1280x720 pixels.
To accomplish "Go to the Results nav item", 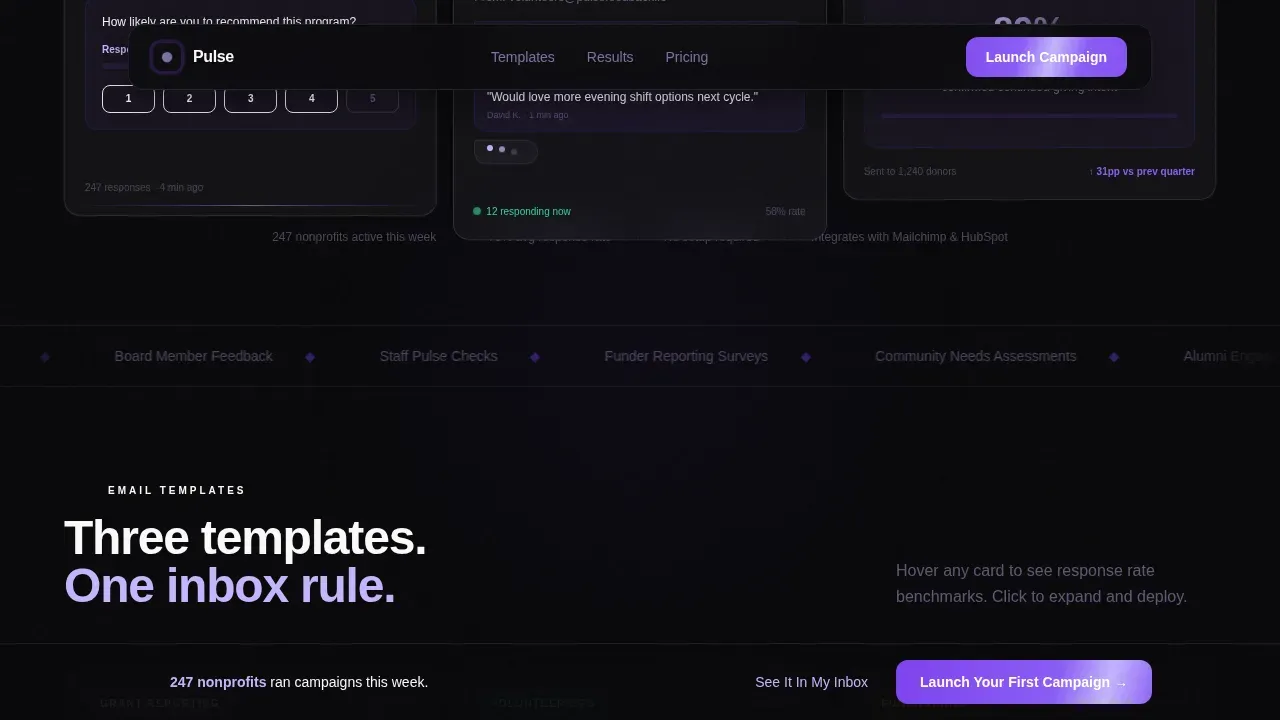I will (x=610, y=57).
